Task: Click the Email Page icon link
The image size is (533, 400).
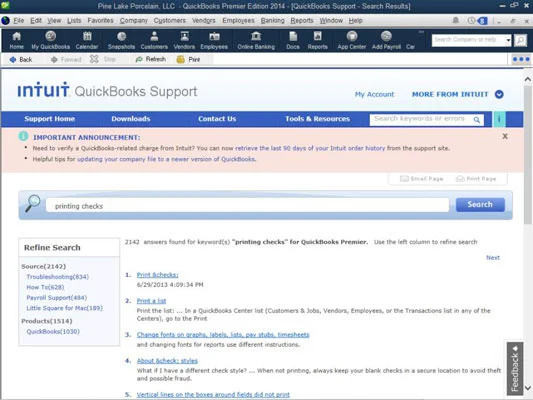Action: tap(422, 179)
